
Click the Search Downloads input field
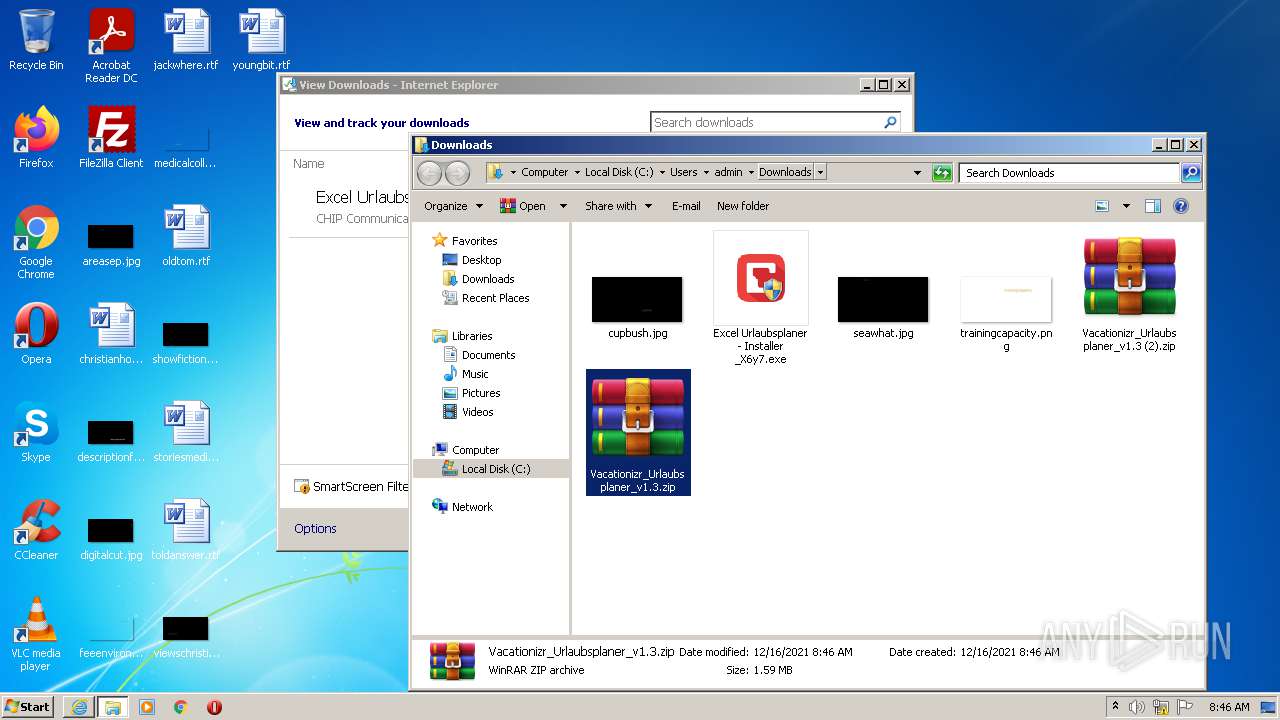click(x=1069, y=173)
